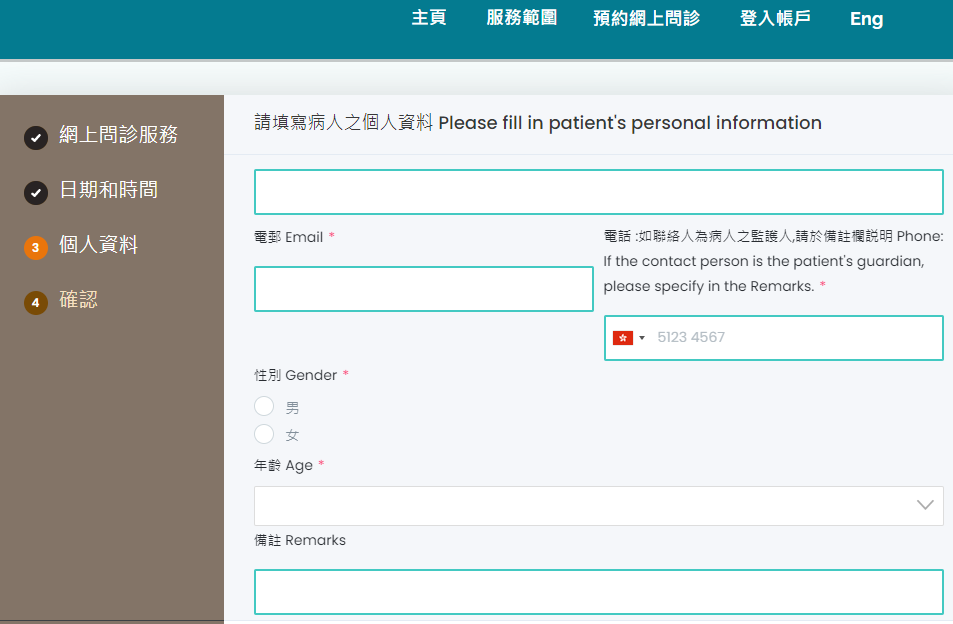The height and width of the screenshot is (624, 953).
Task: Click the 備註 Remarks text field
Action: [x=599, y=592]
